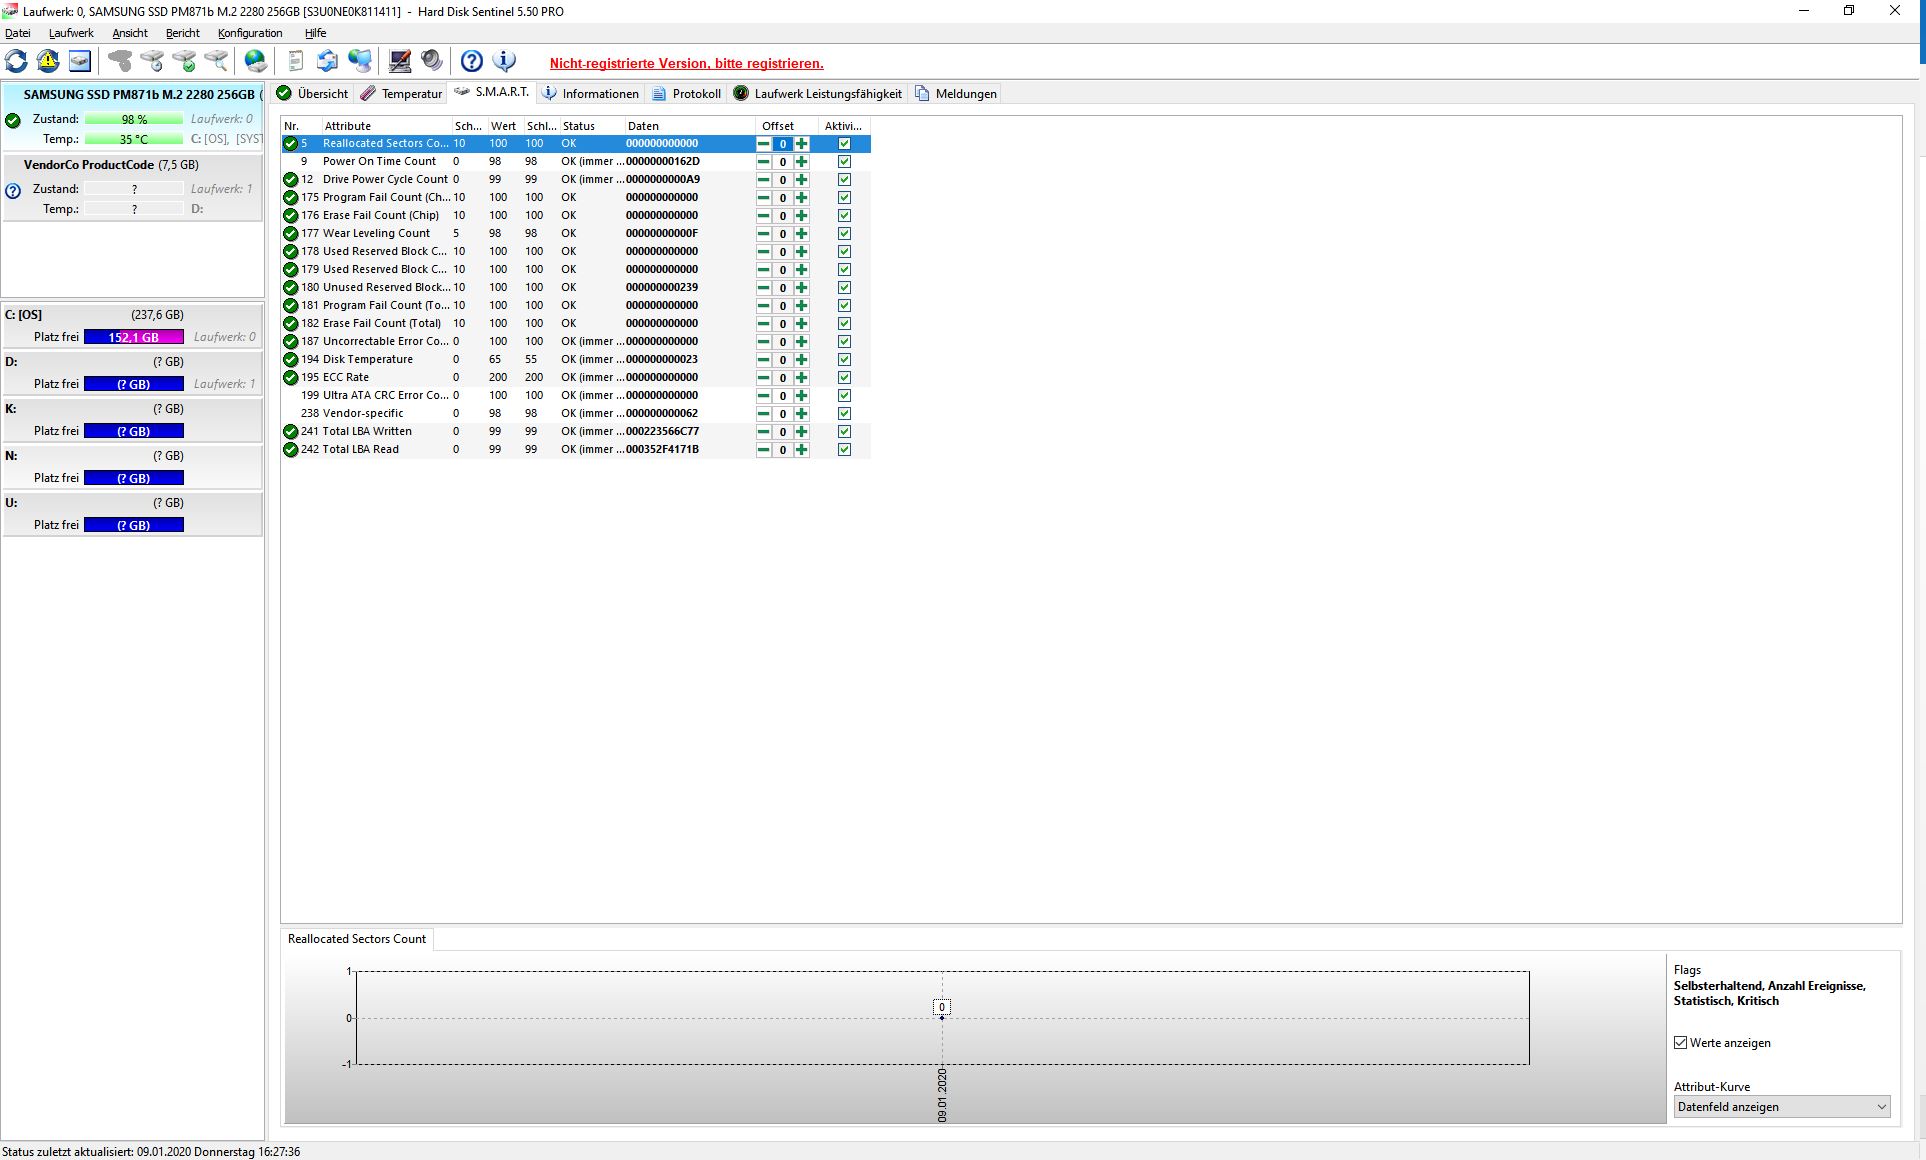Click the speaker sound toolbar icon
This screenshot has width=1926, height=1160.
431,62
